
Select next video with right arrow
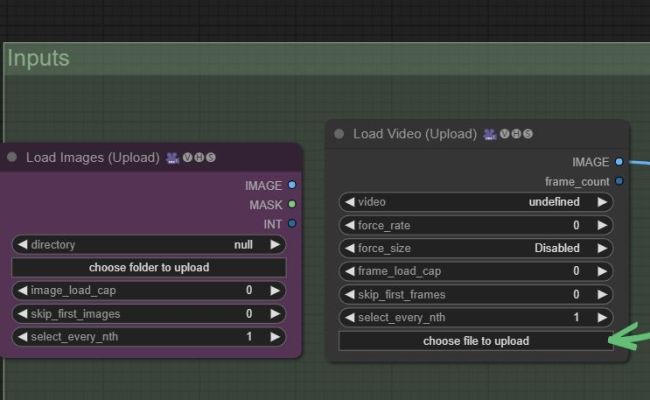[x=602, y=202]
